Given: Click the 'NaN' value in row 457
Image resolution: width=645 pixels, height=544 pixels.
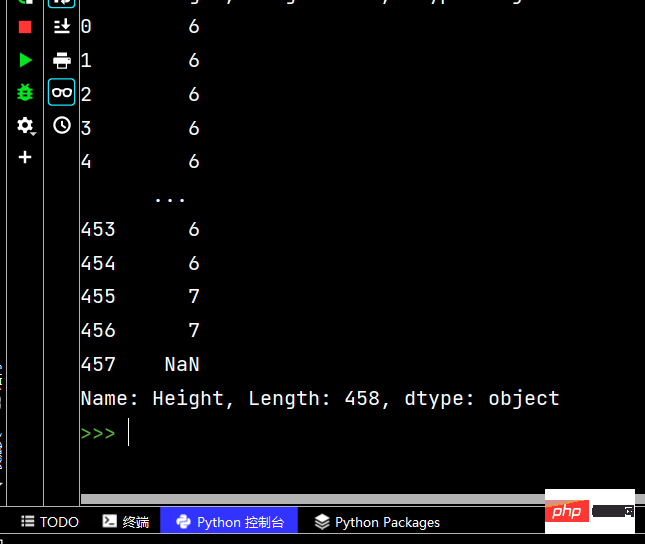Looking at the screenshot, I should [182, 364].
